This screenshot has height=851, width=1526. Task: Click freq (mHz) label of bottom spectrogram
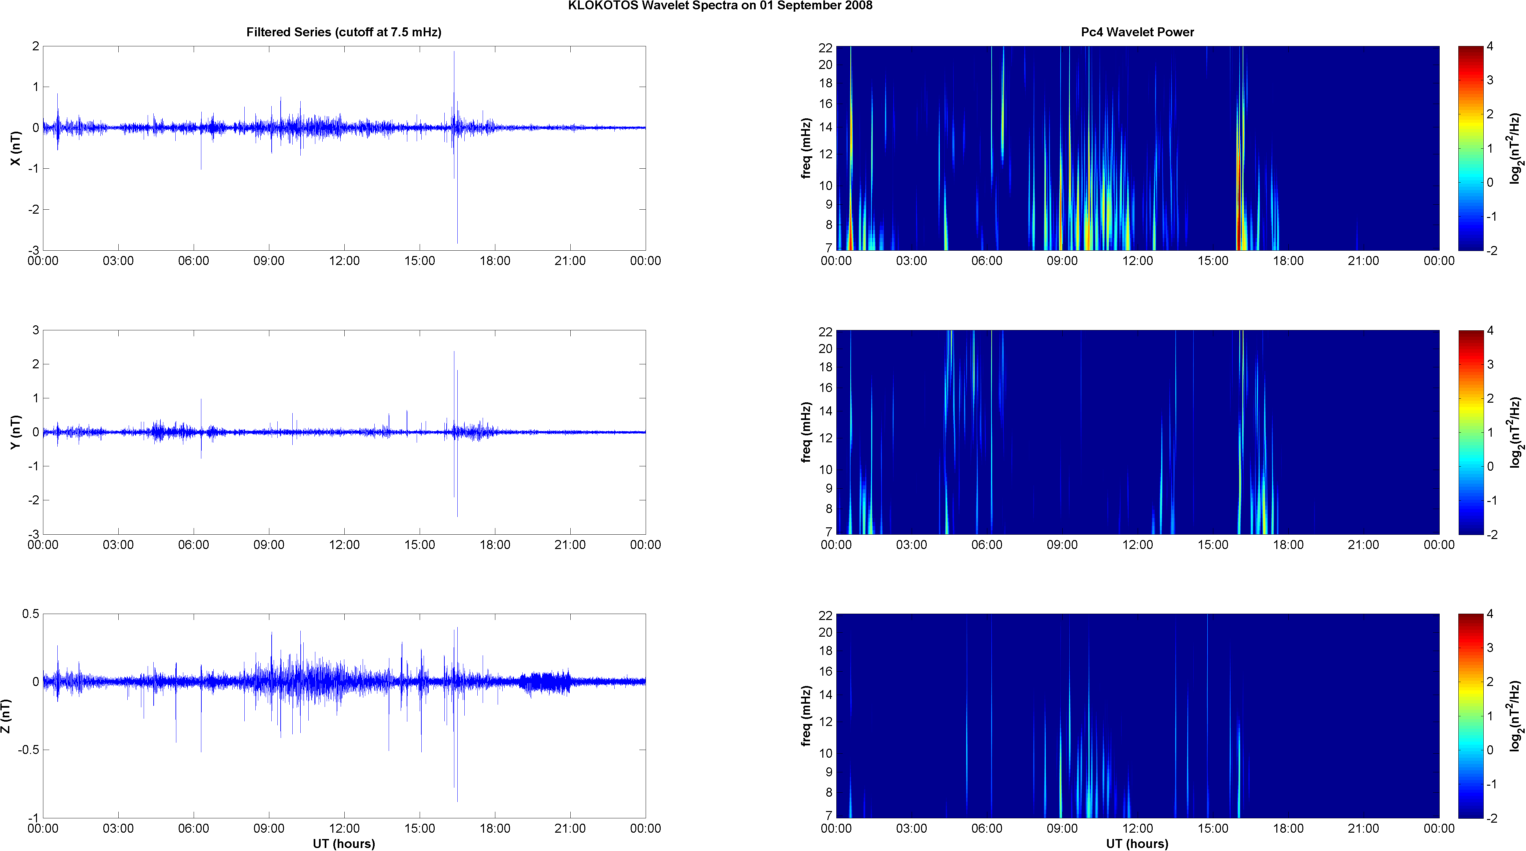(x=806, y=716)
